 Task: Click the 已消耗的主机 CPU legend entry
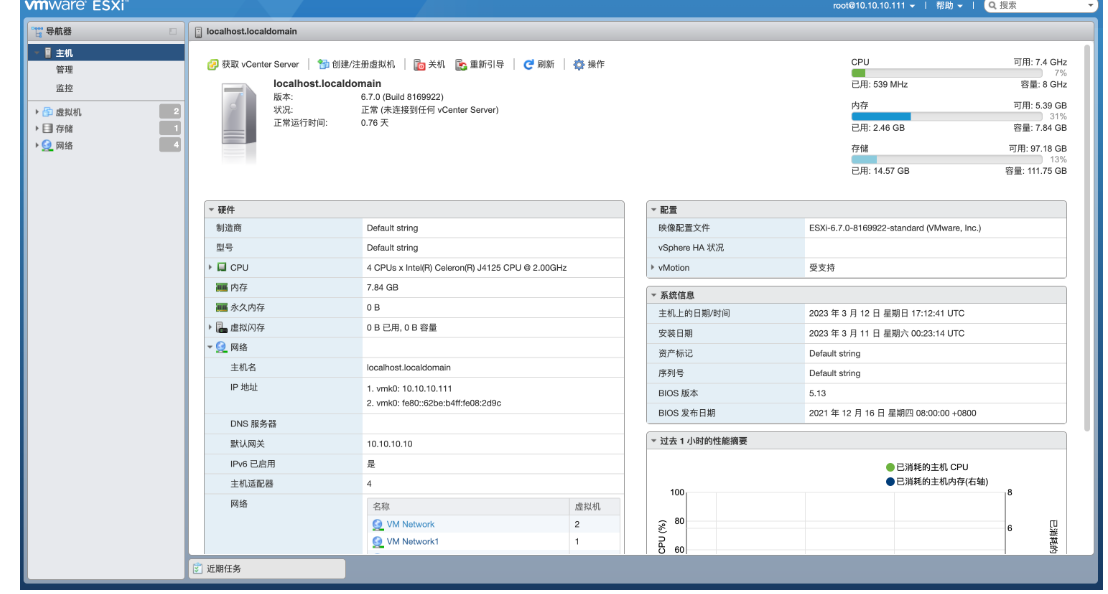927,467
